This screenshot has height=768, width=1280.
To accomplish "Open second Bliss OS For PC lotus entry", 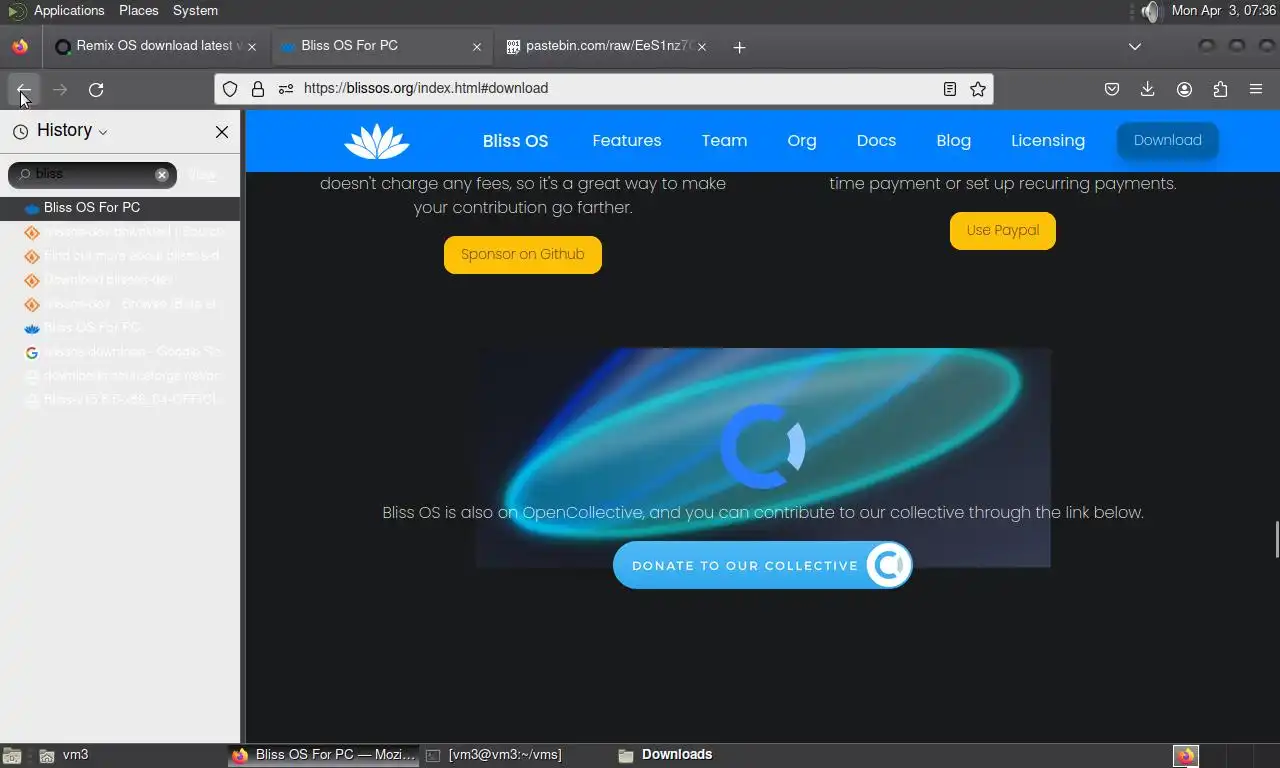I will click(120, 328).
